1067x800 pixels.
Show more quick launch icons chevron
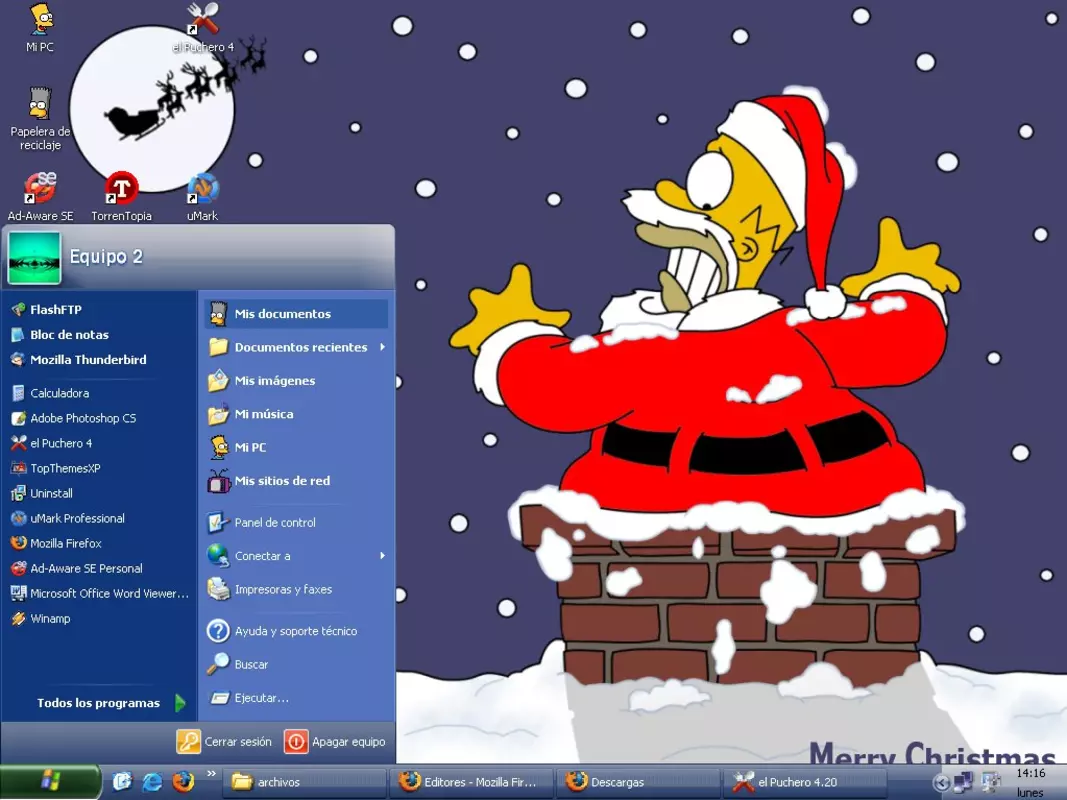point(211,773)
